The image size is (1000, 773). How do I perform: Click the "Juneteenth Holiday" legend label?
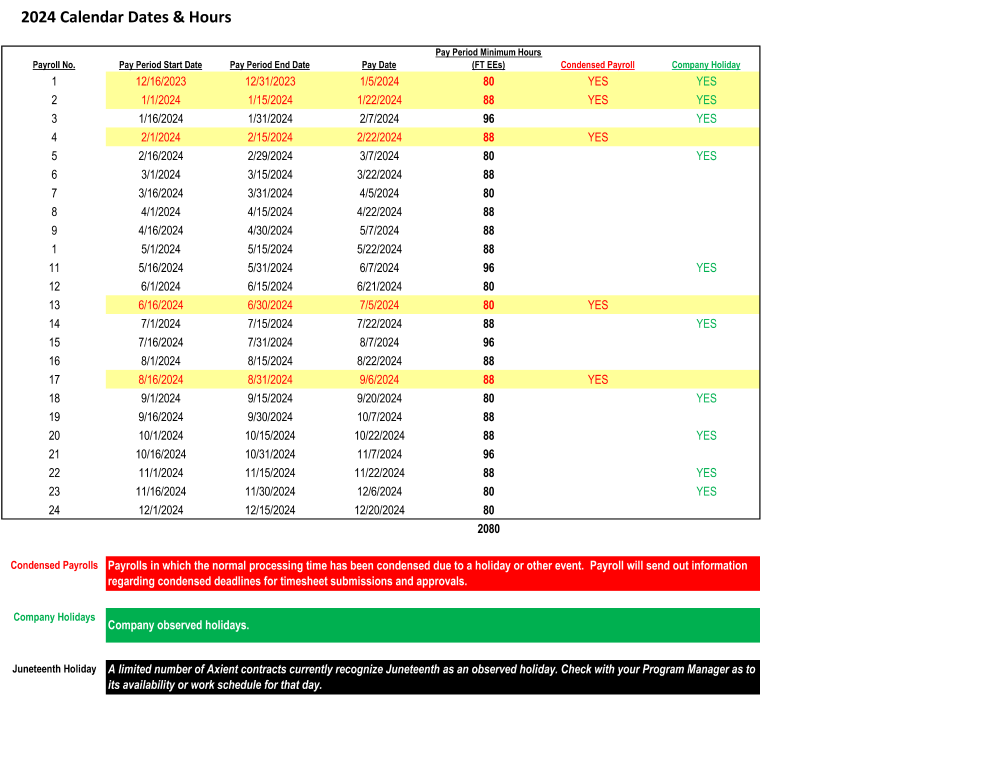(52, 669)
